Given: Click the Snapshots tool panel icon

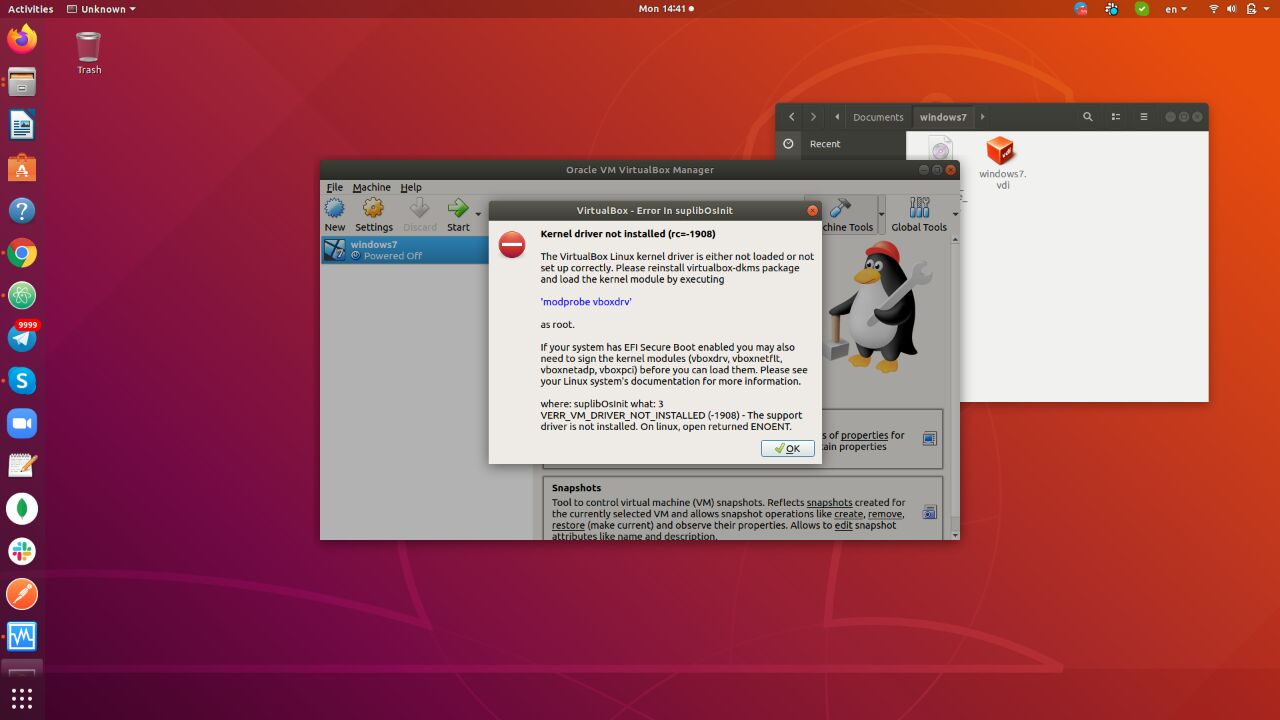Looking at the screenshot, I should (x=930, y=512).
